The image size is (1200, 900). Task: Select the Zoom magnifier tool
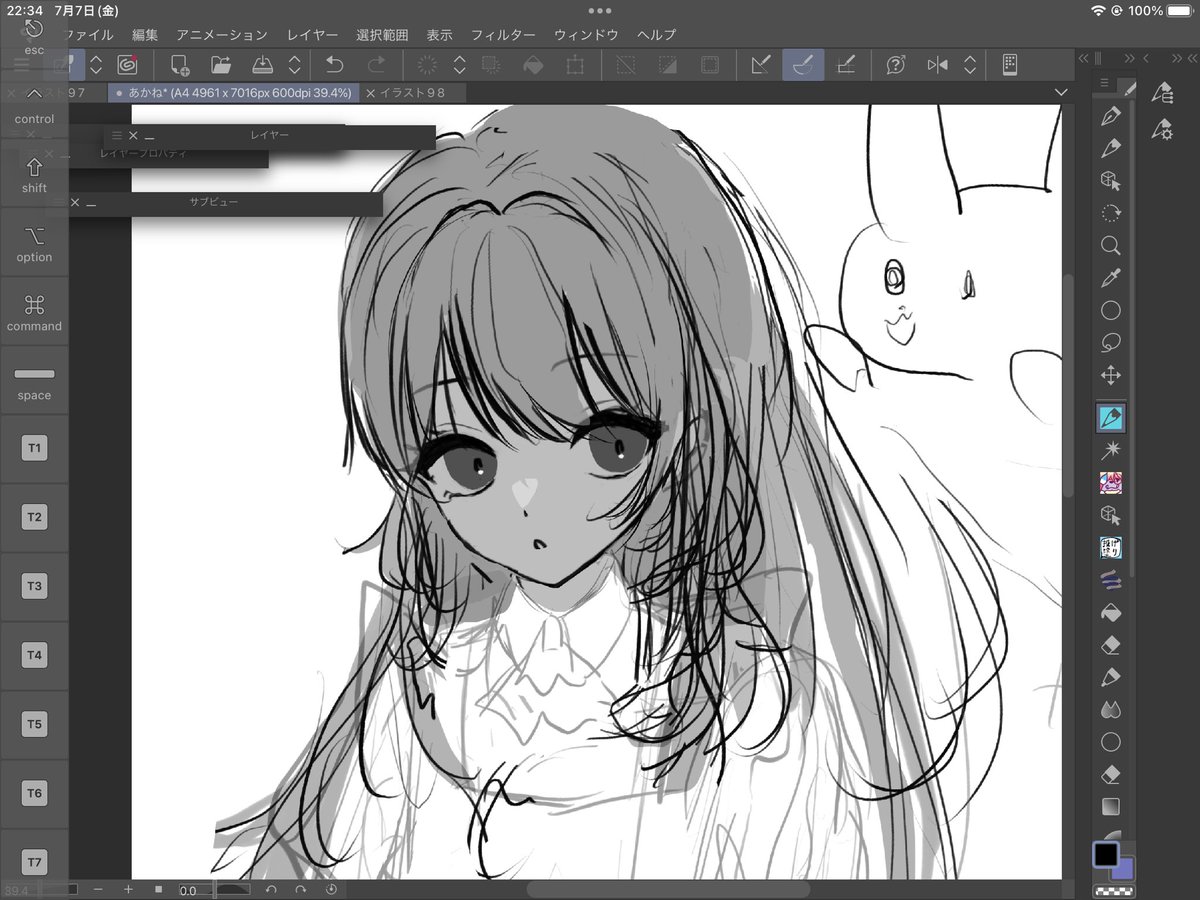click(x=1110, y=246)
